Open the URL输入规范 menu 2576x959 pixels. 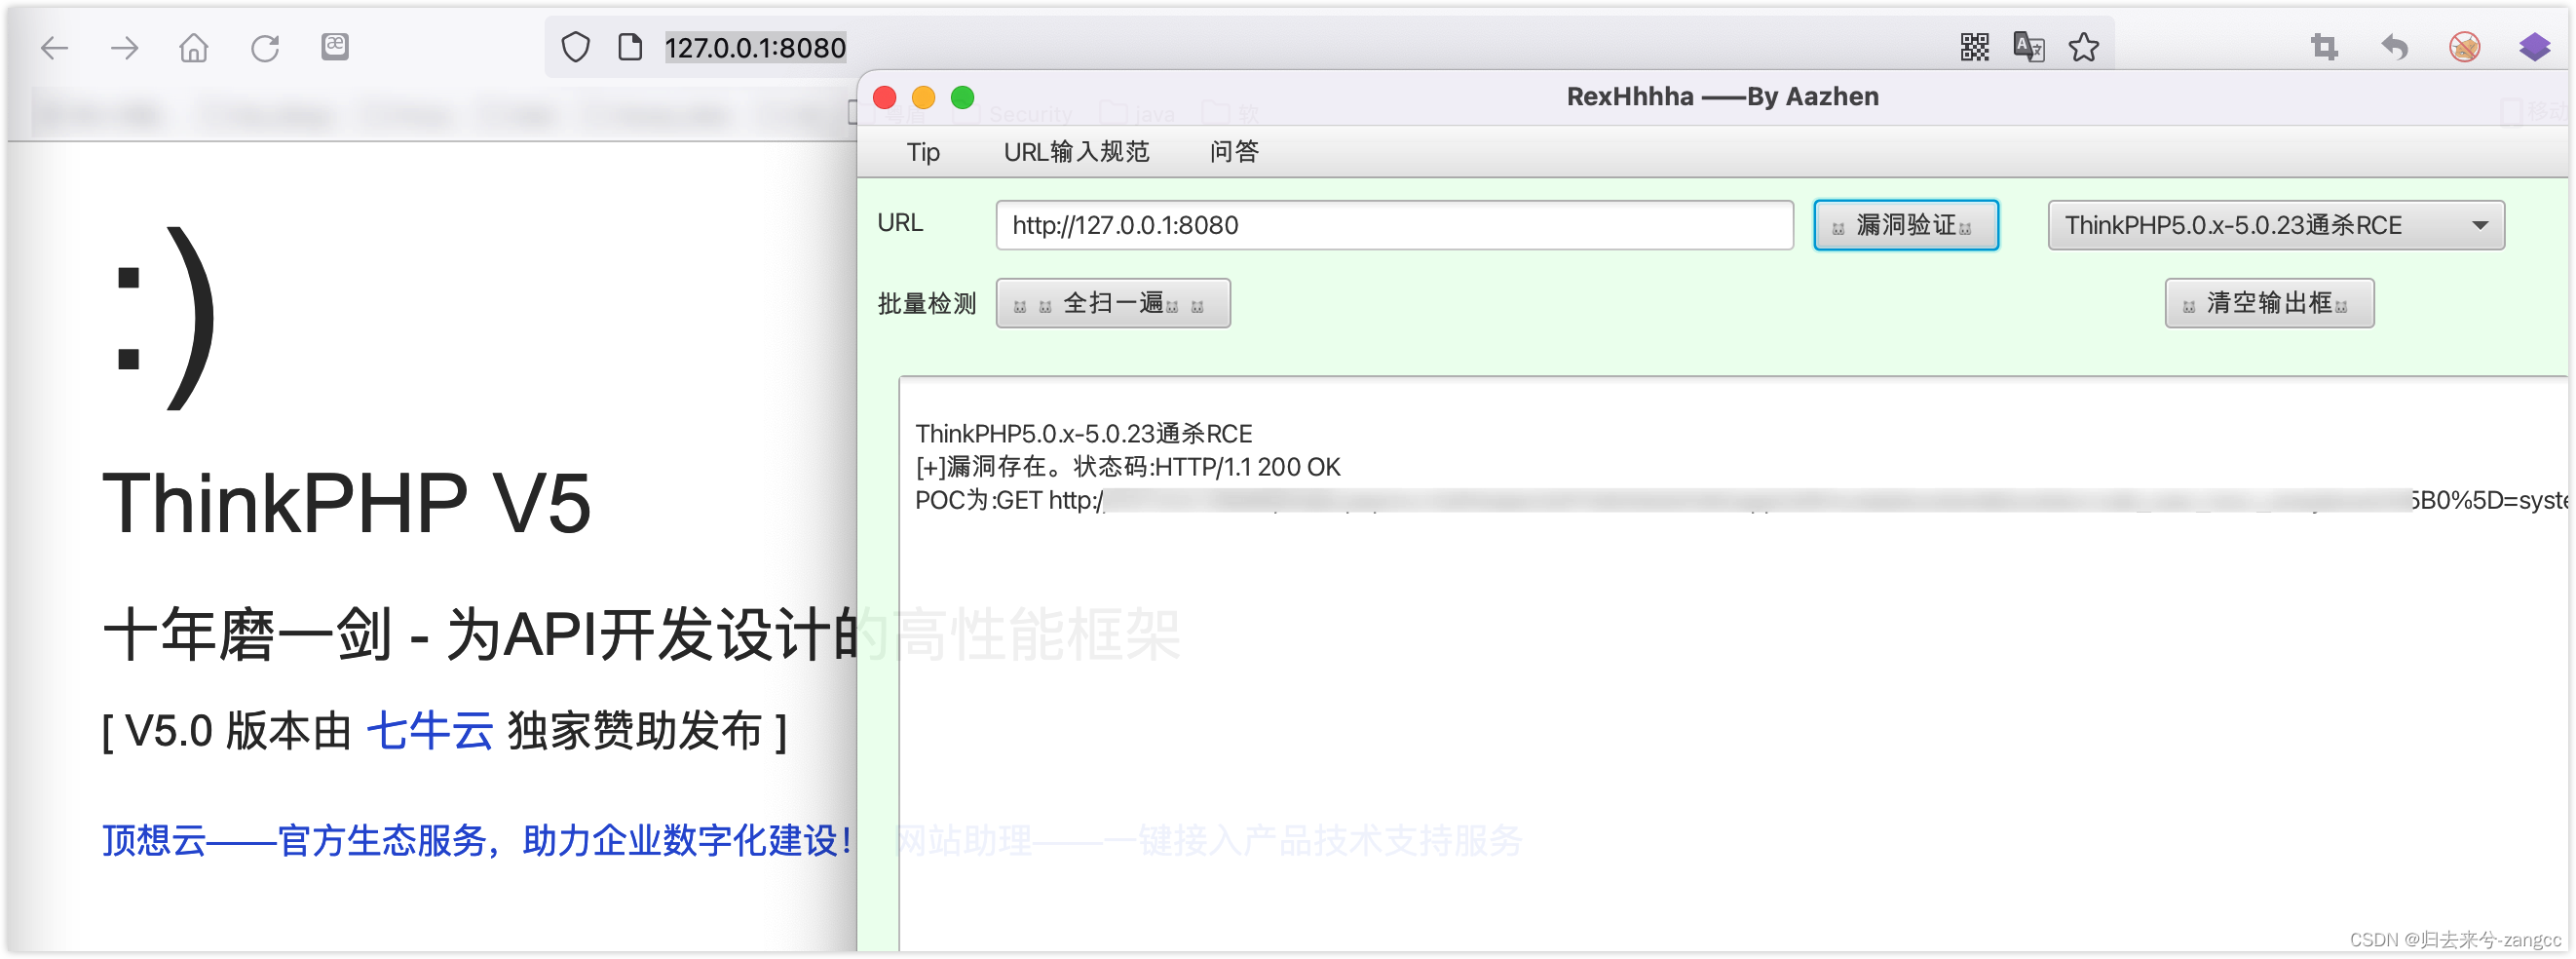click(x=1076, y=152)
